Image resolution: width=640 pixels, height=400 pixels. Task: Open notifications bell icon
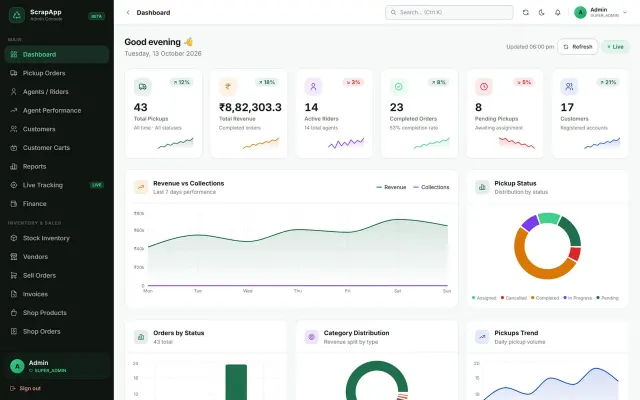(558, 13)
